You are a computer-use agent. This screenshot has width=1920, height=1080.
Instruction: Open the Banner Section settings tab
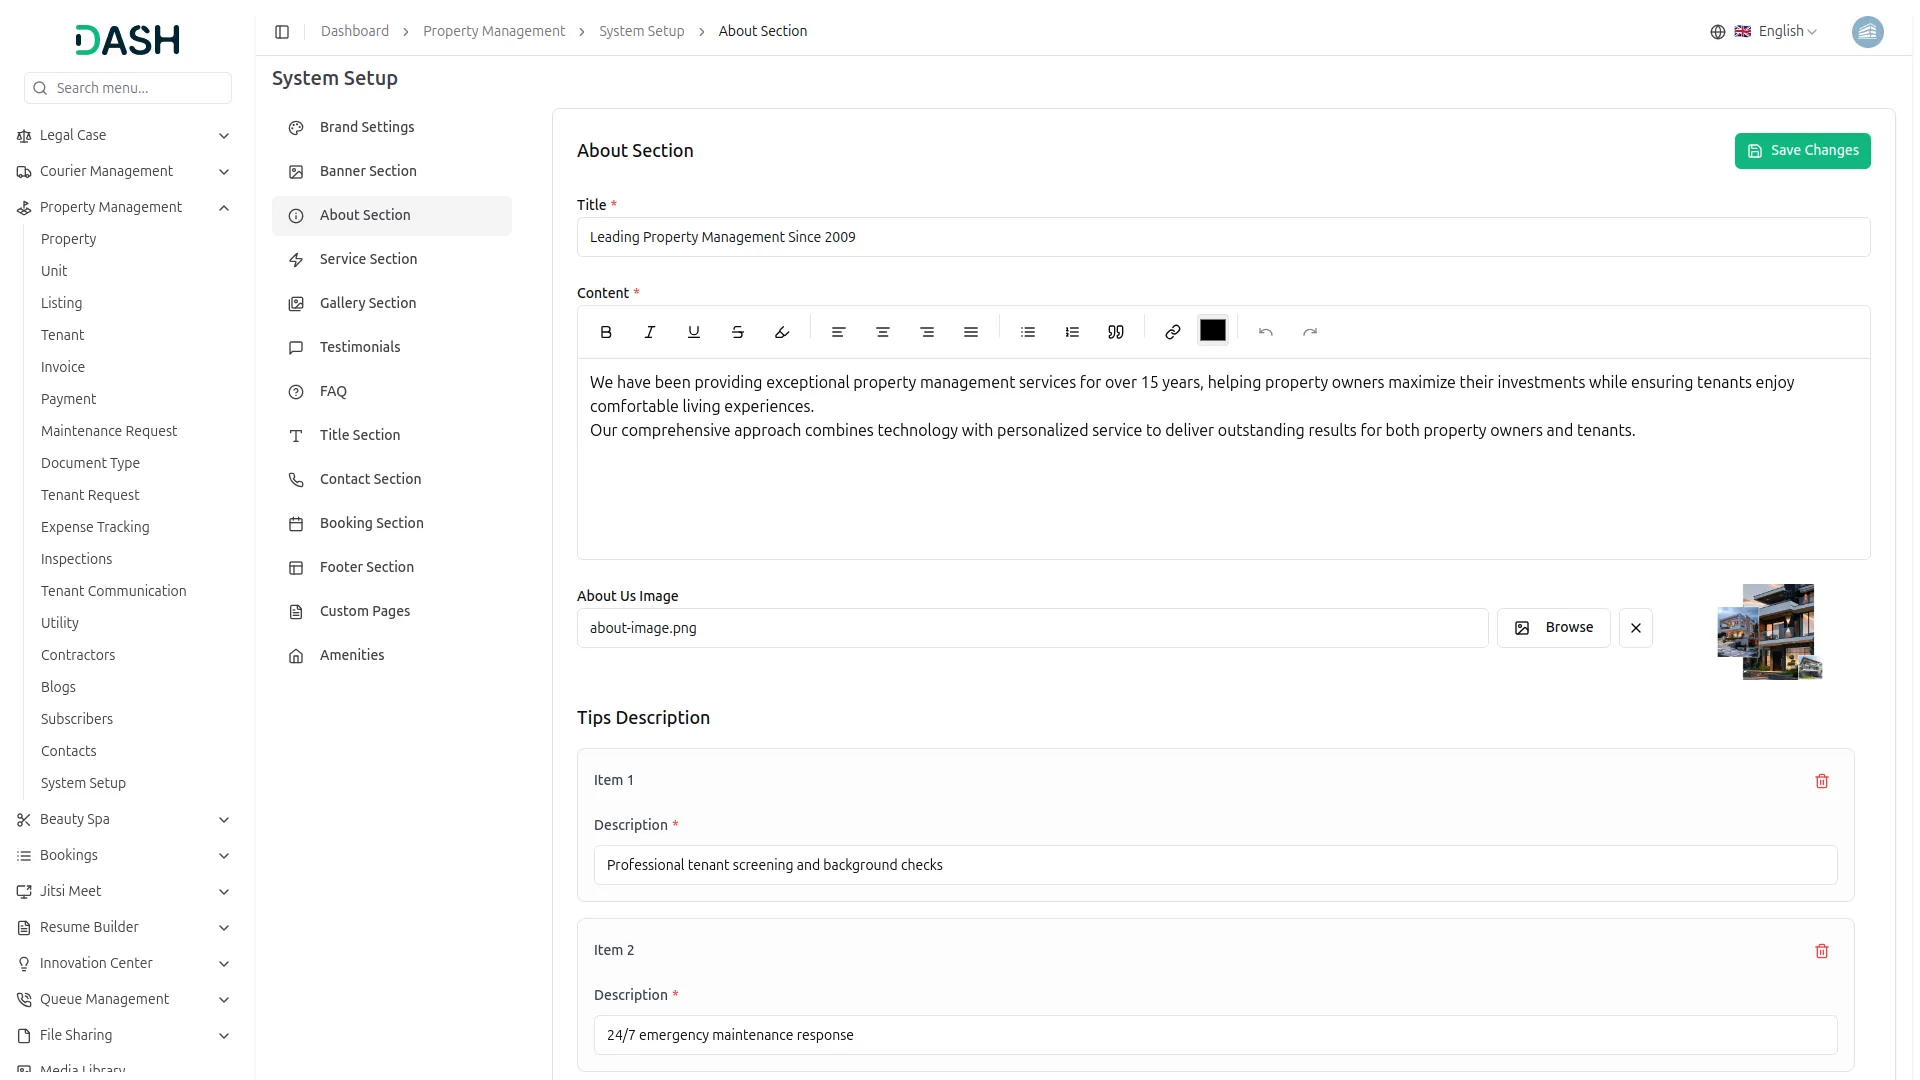368,171
